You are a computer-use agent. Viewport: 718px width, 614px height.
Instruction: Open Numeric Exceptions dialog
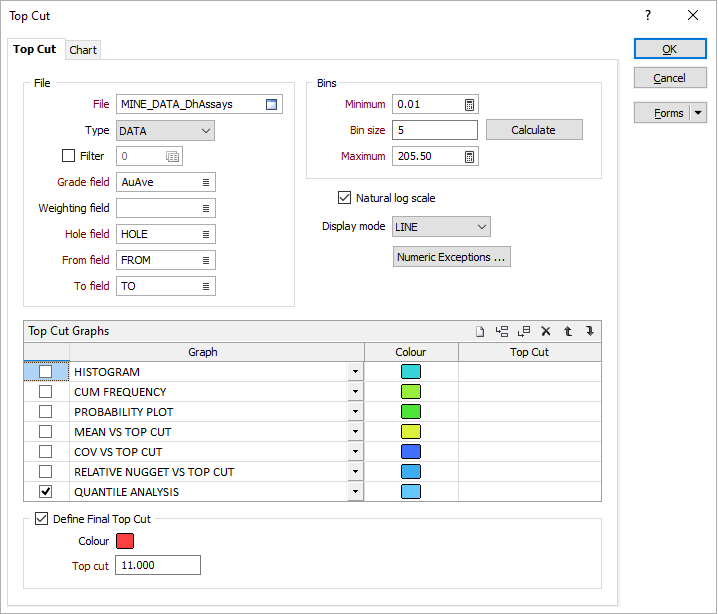(x=452, y=257)
